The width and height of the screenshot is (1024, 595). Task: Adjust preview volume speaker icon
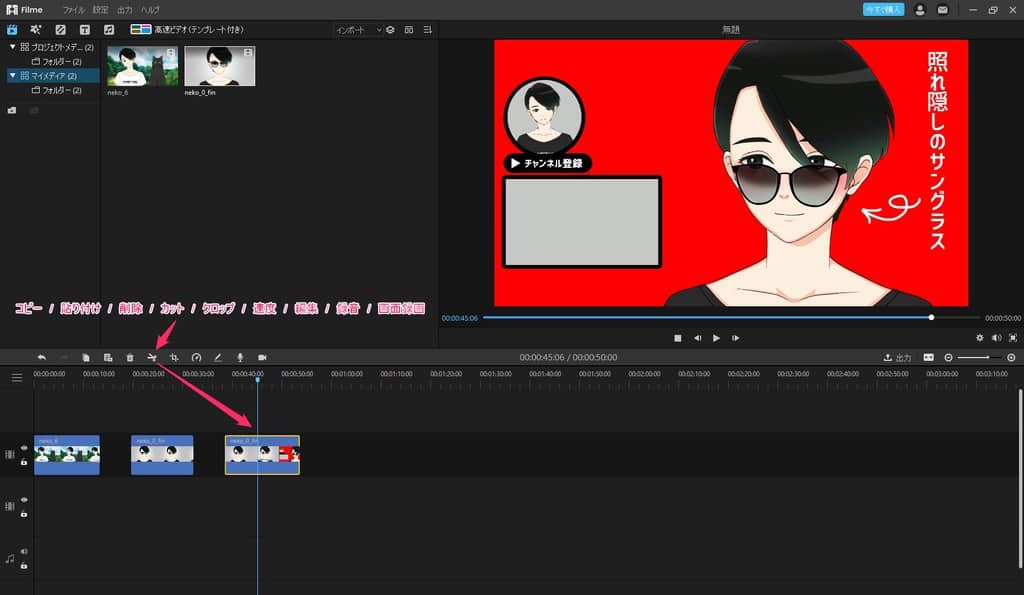tap(997, 338)
